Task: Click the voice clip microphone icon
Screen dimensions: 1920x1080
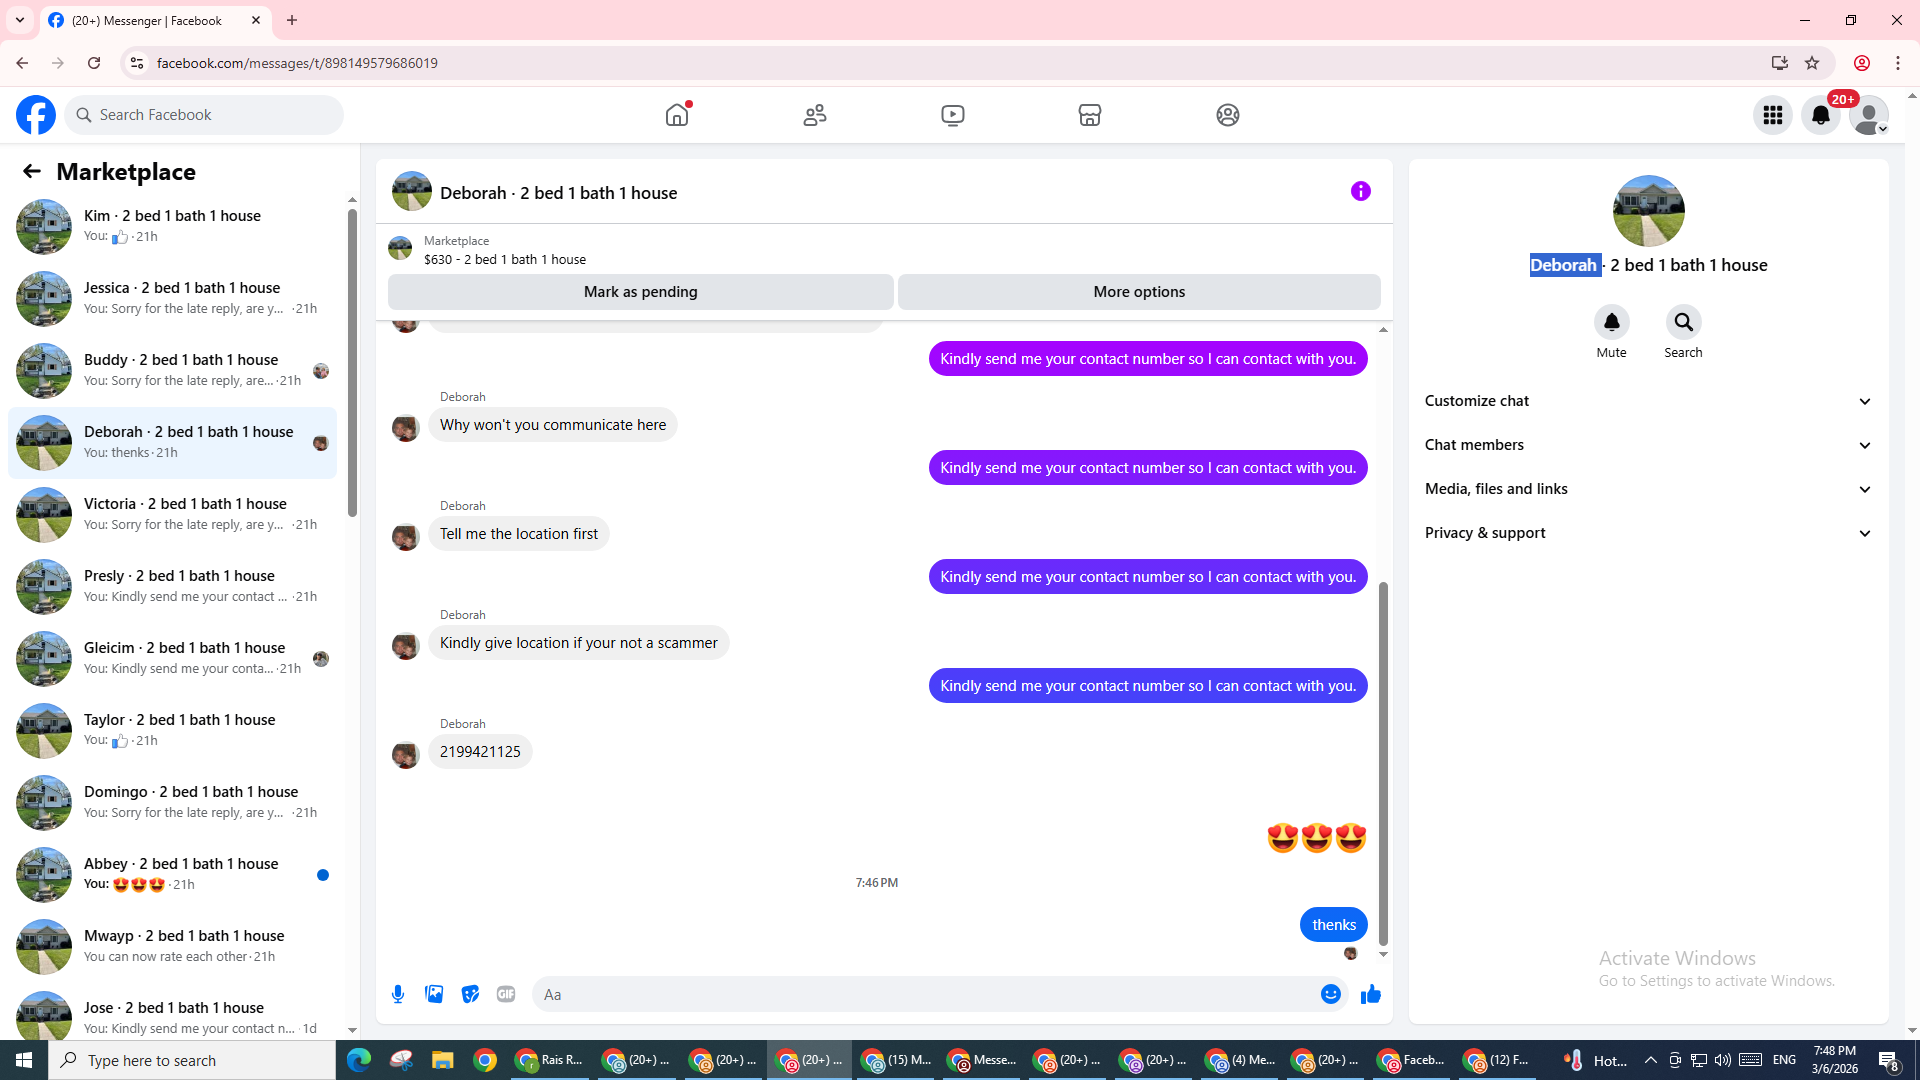Action: (398, 994)
